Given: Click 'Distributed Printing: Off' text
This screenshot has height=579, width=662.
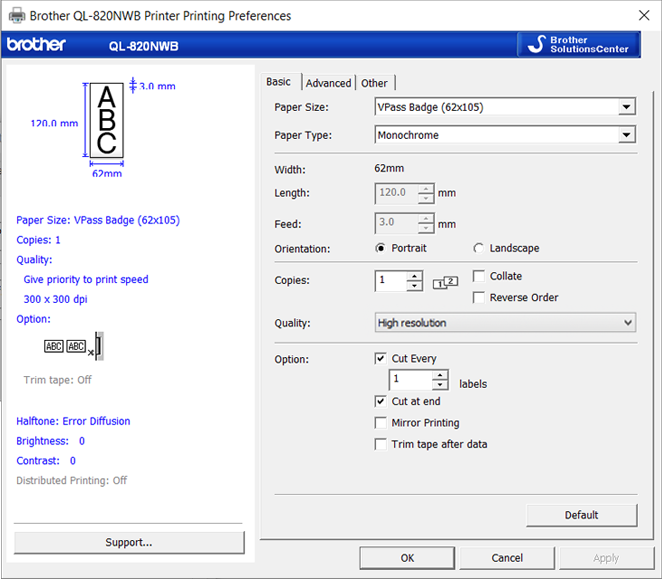Looking at the screenshot, I should tap(71, 480).
